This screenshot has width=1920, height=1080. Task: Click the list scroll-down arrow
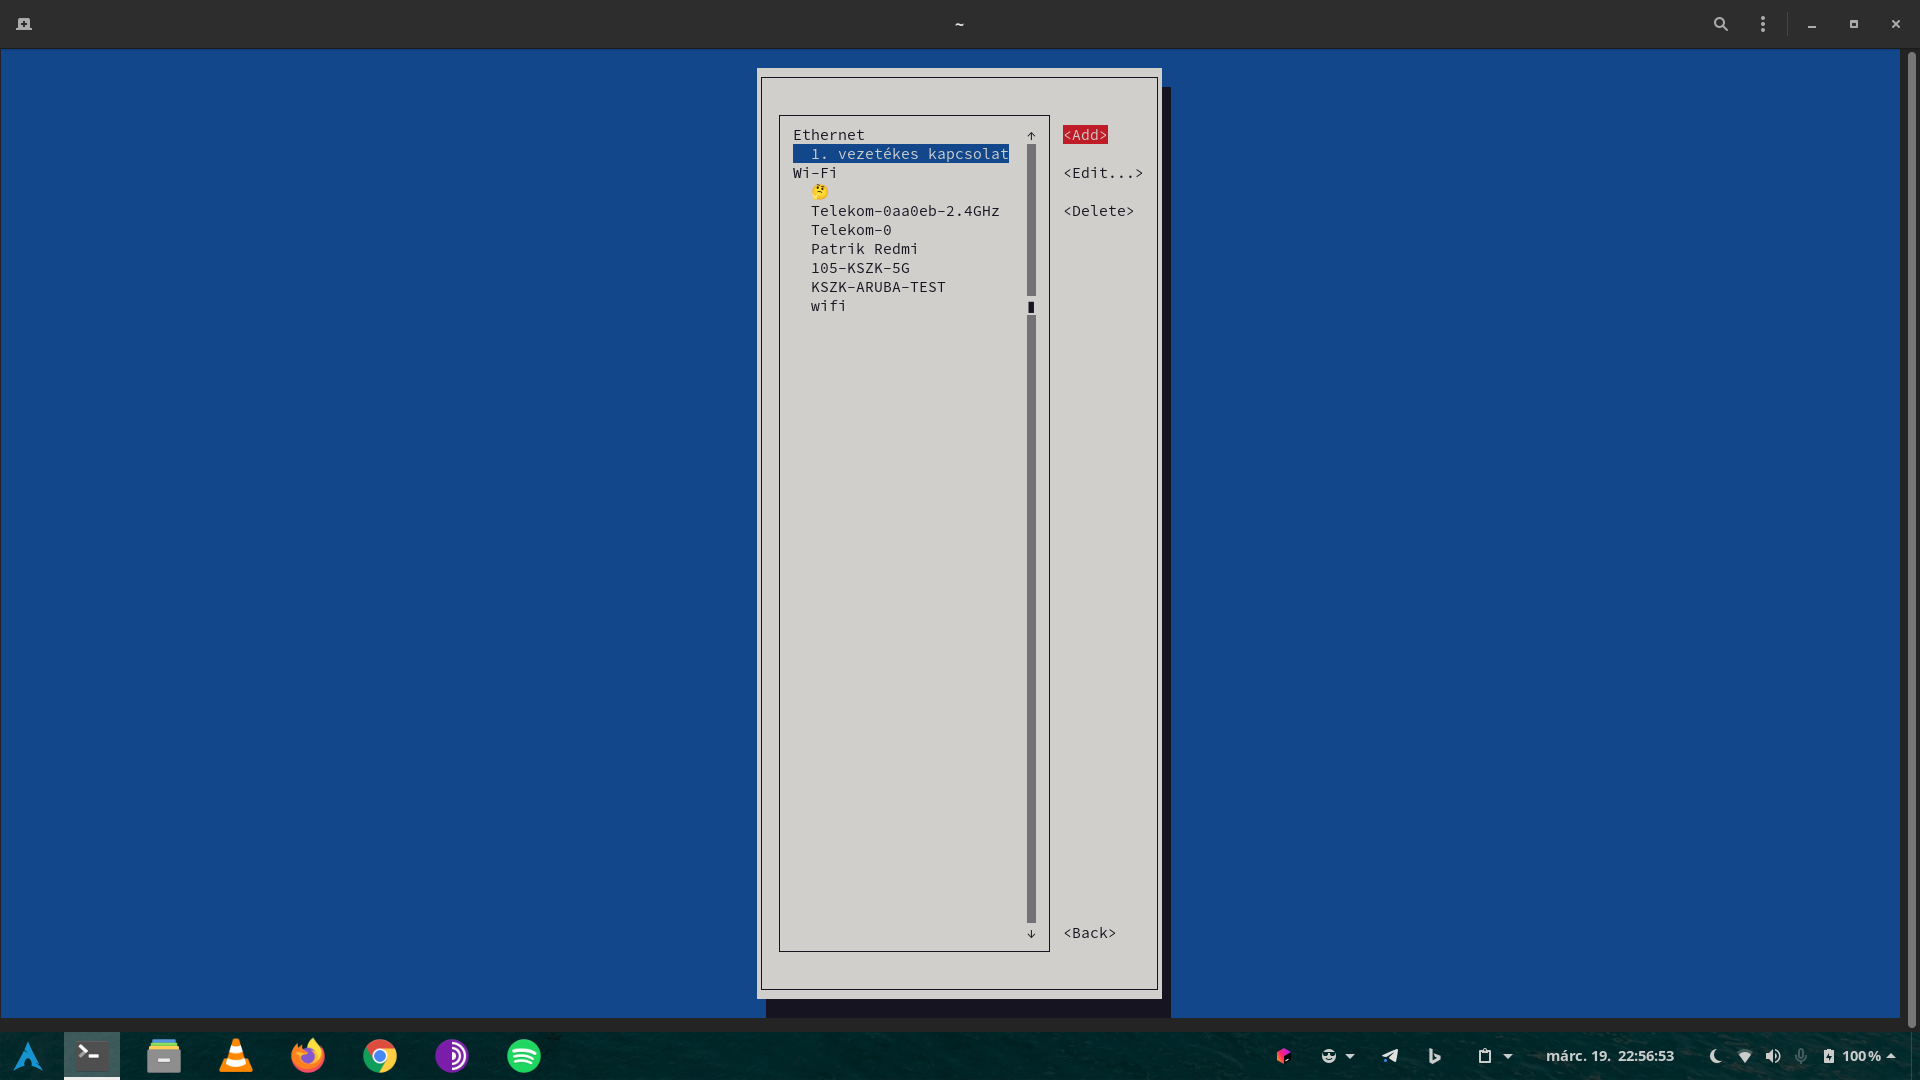(1031, 934)
